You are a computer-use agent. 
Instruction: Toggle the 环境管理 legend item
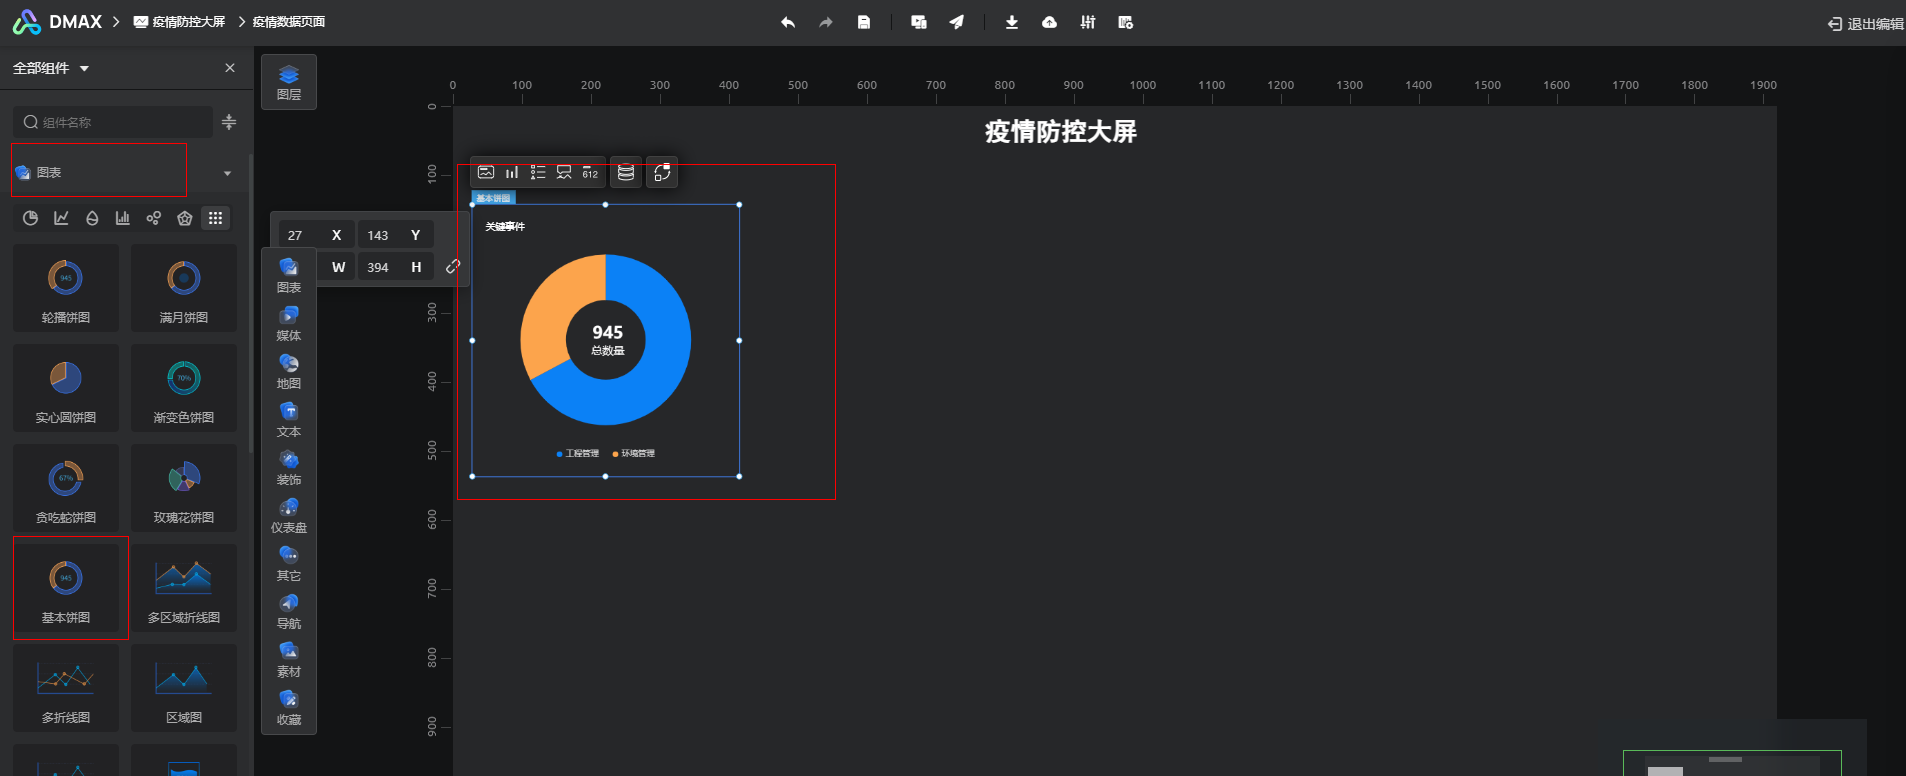click(634, 454)
